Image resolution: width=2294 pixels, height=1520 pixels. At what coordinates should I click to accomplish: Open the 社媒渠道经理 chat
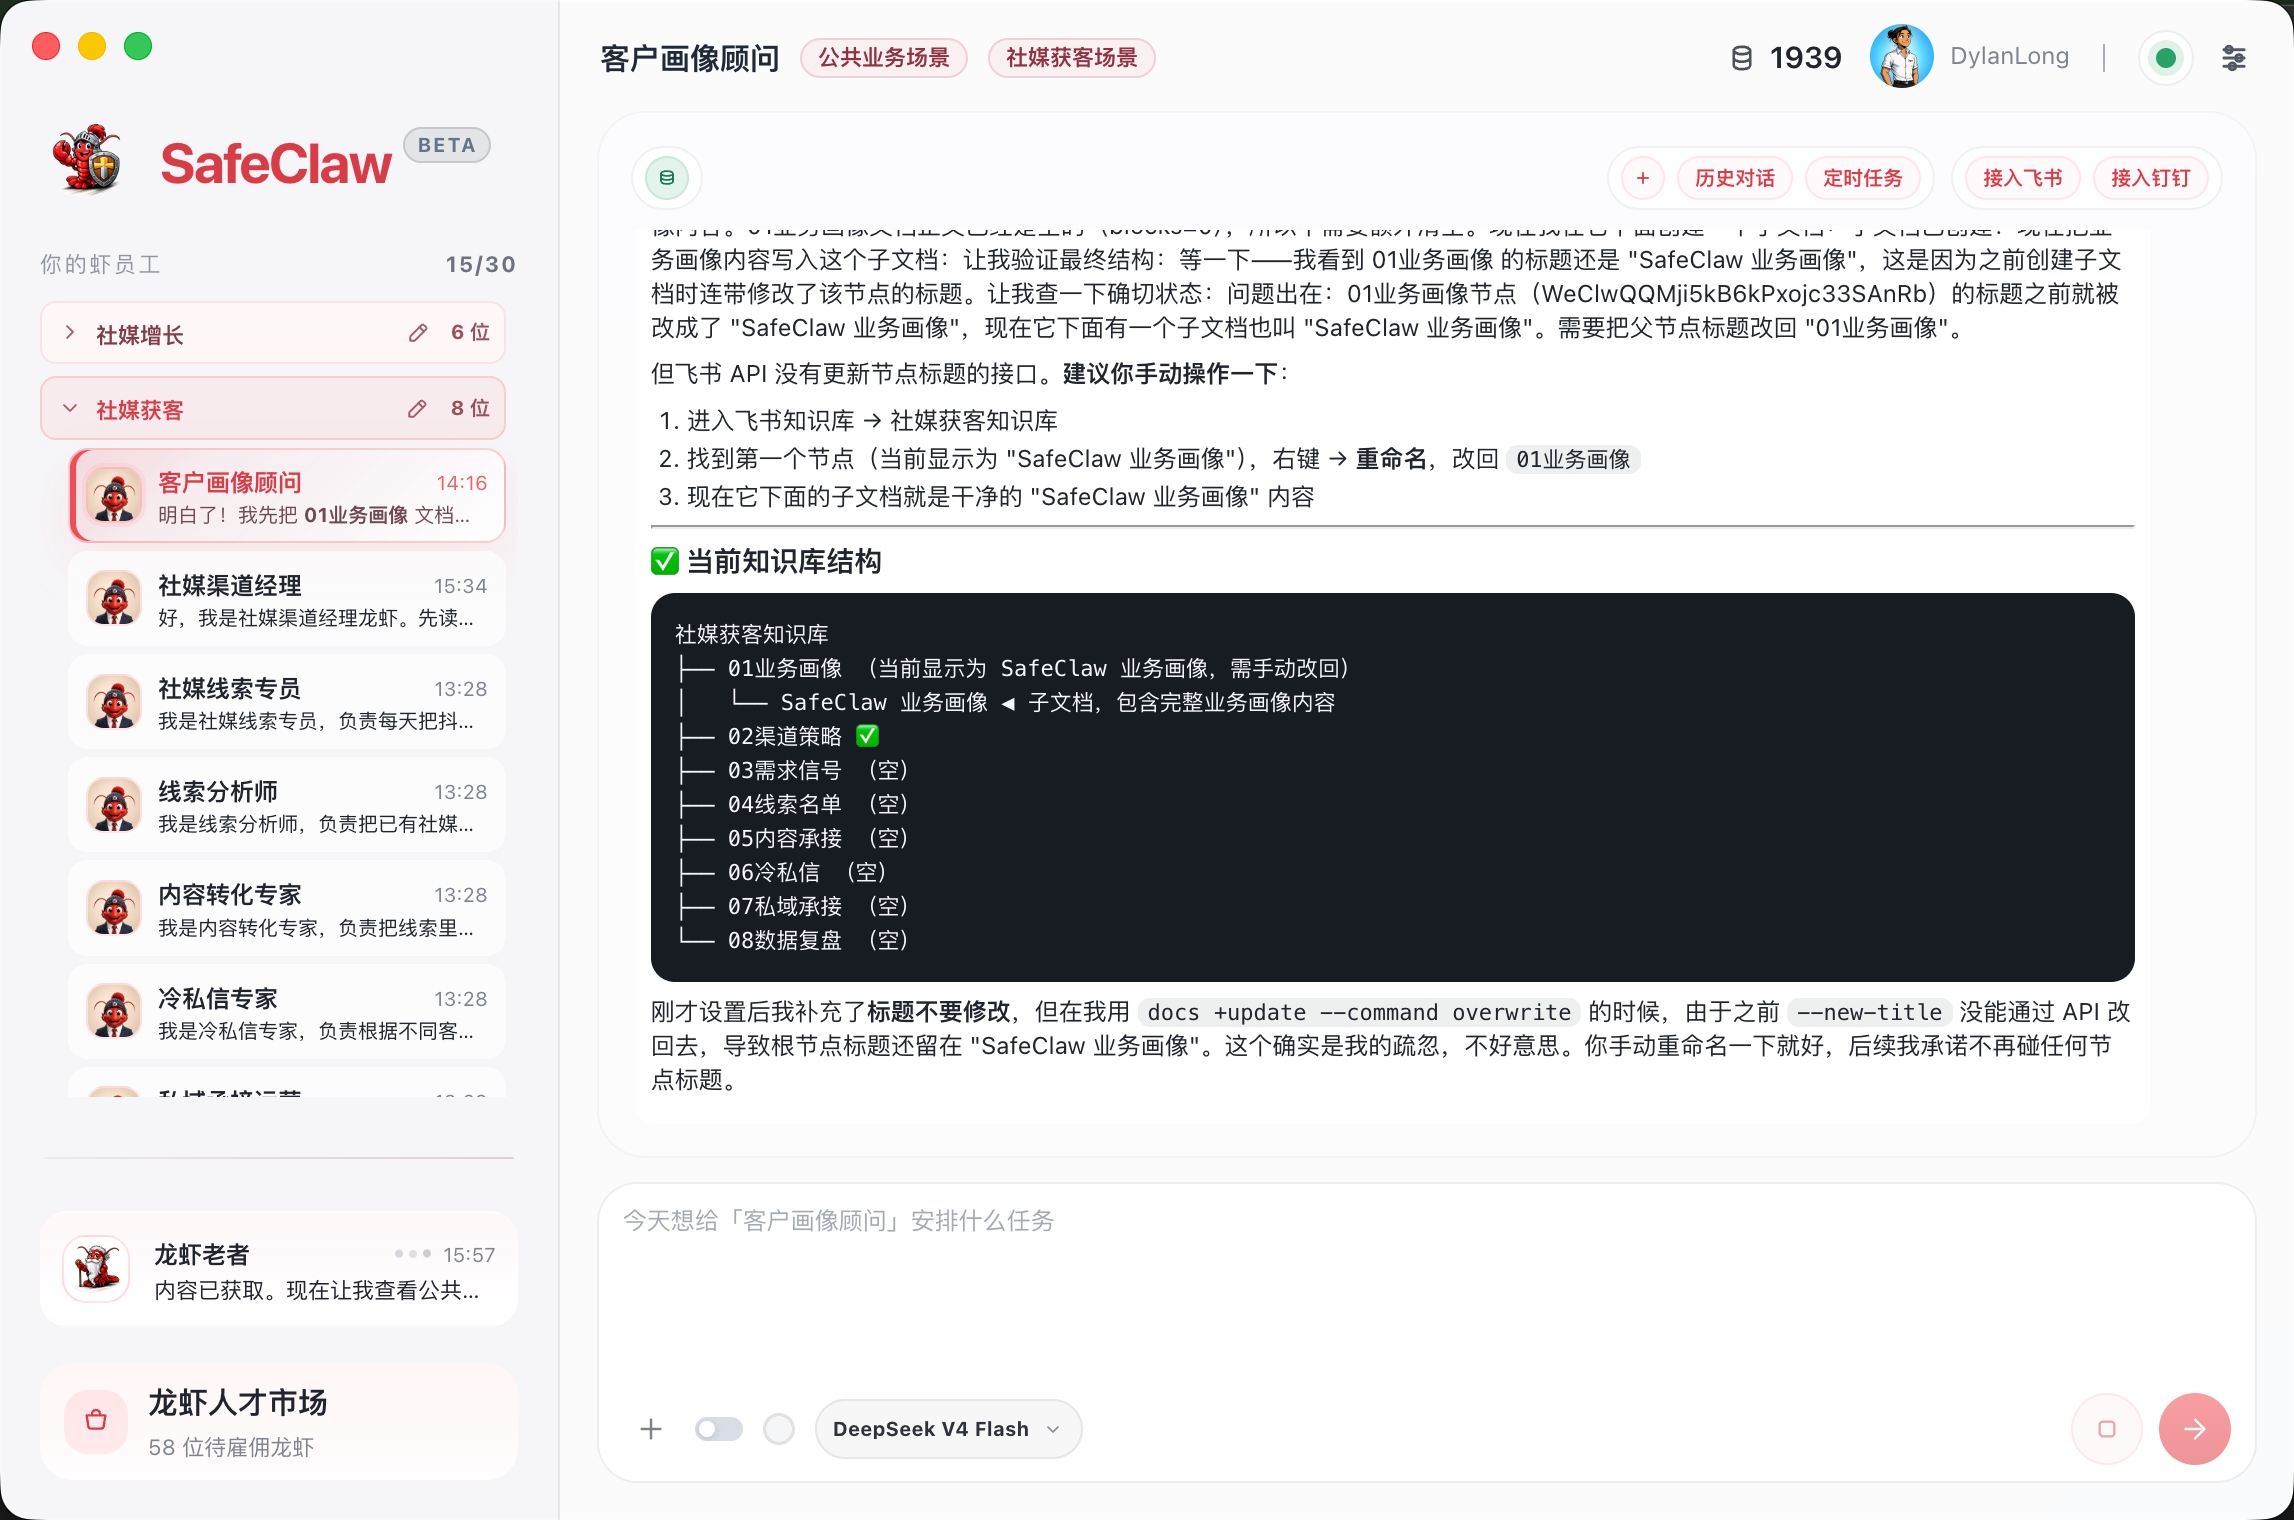click(288, 600)
